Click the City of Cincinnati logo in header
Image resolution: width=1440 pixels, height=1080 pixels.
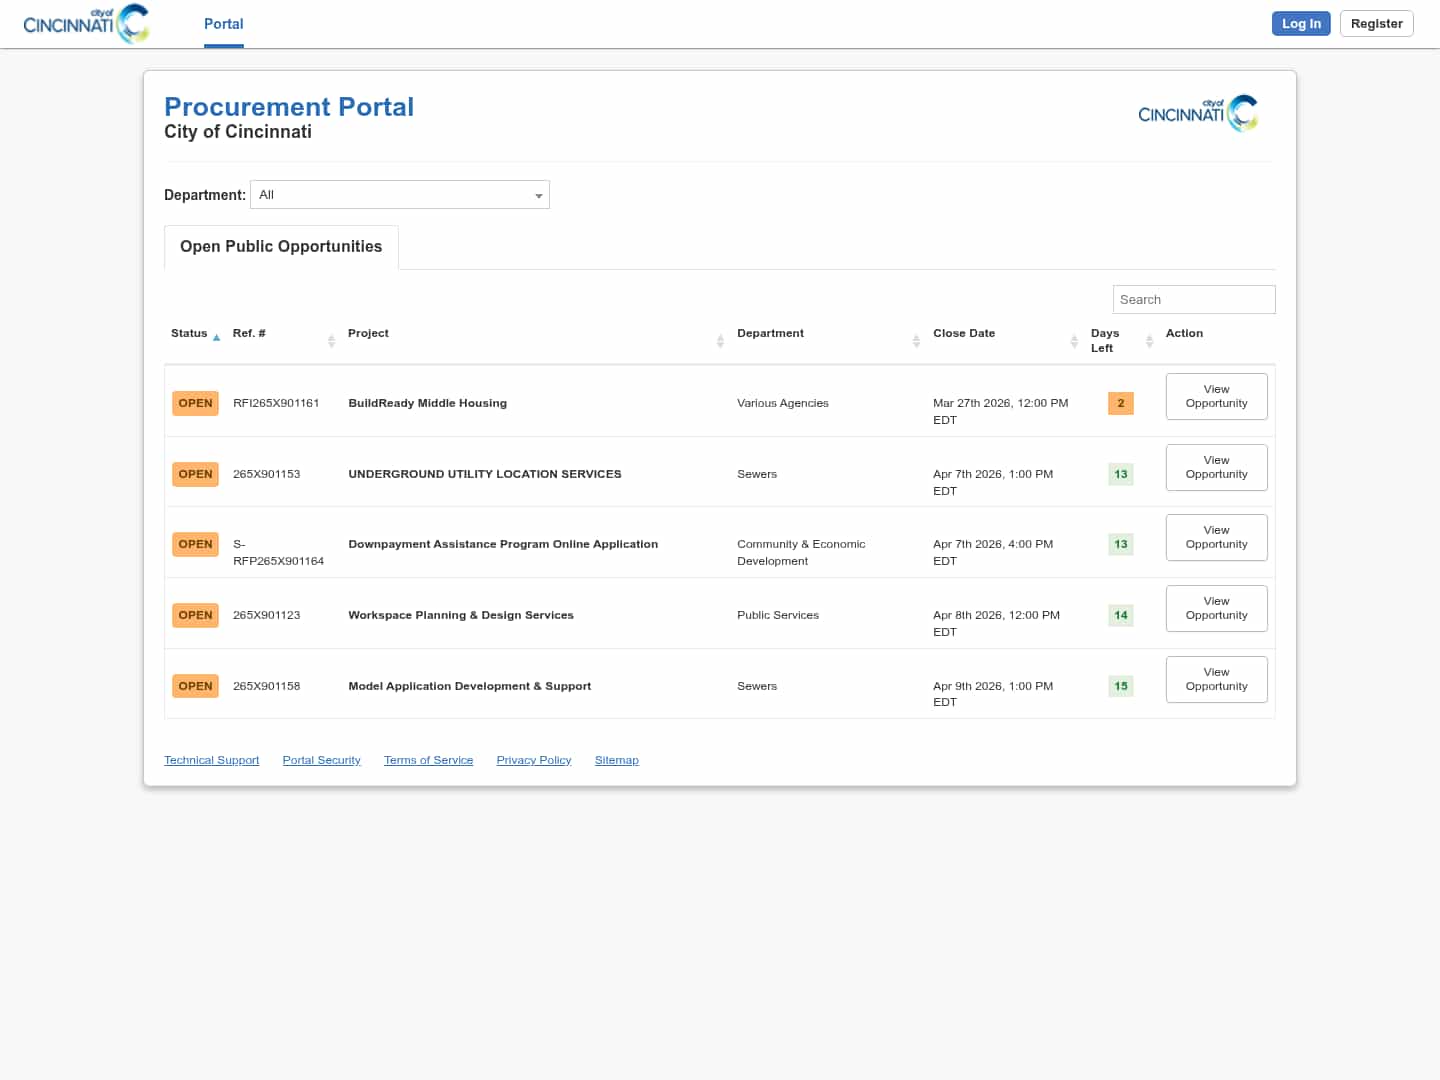click(x=86, y=24)
